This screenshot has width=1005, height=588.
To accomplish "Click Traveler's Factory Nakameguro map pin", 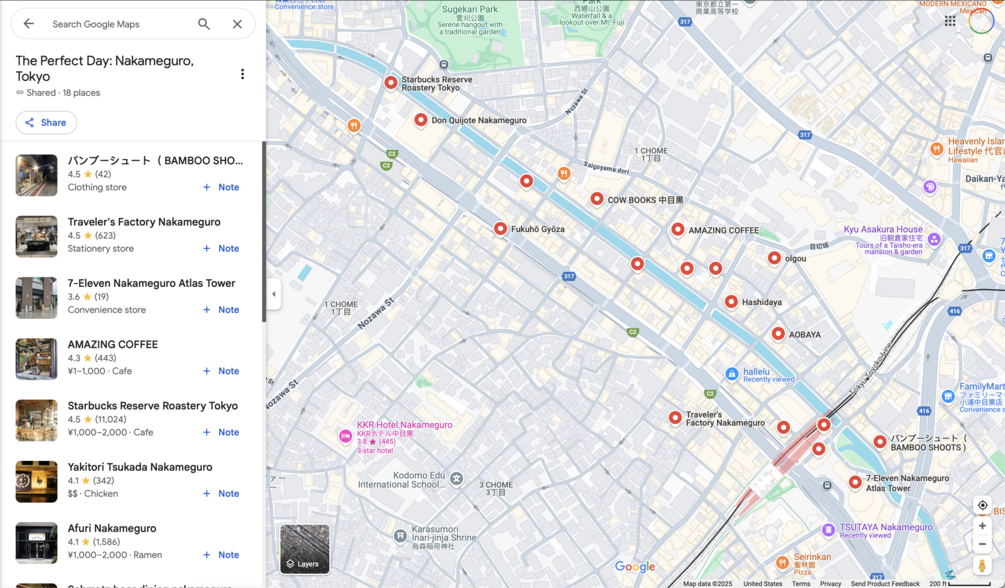I will [675, 418].
